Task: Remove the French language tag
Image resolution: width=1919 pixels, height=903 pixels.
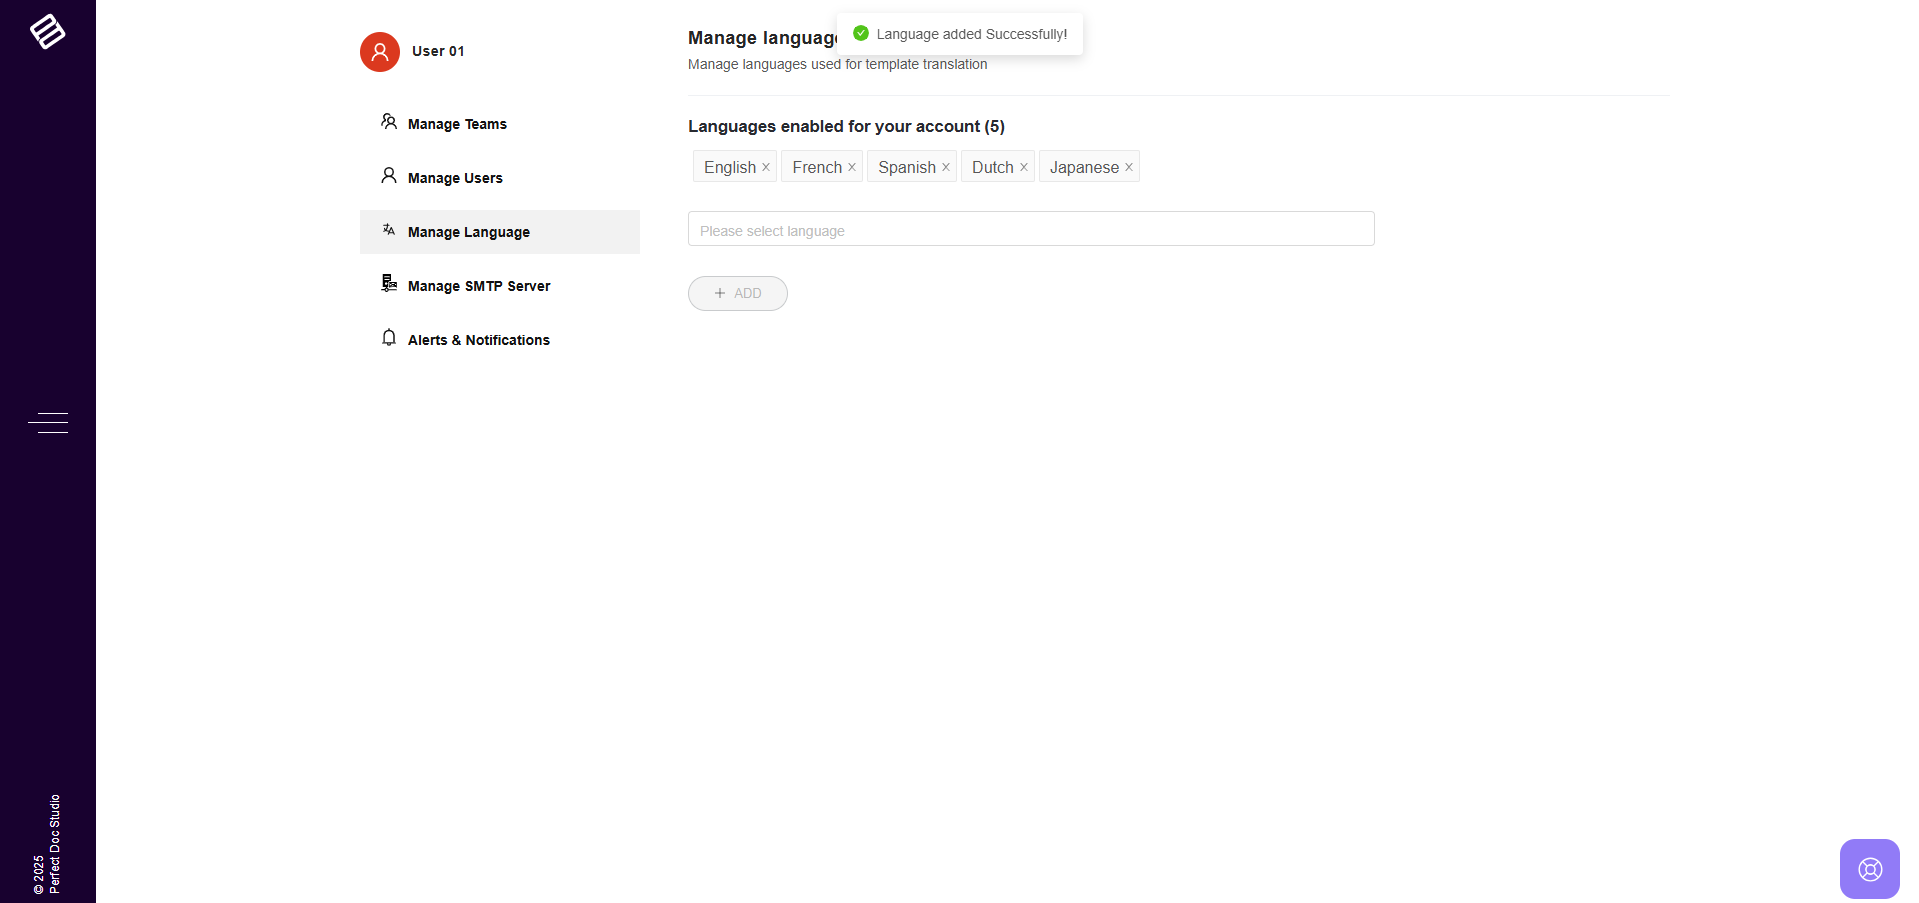Action: [852, 167]
